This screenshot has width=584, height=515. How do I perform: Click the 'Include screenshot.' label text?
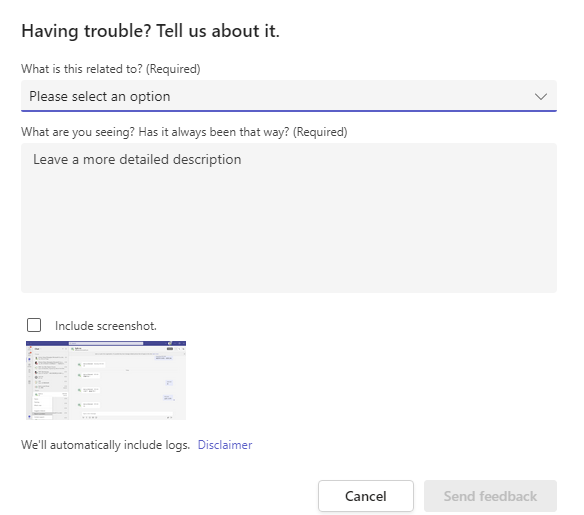coord(106,326)
